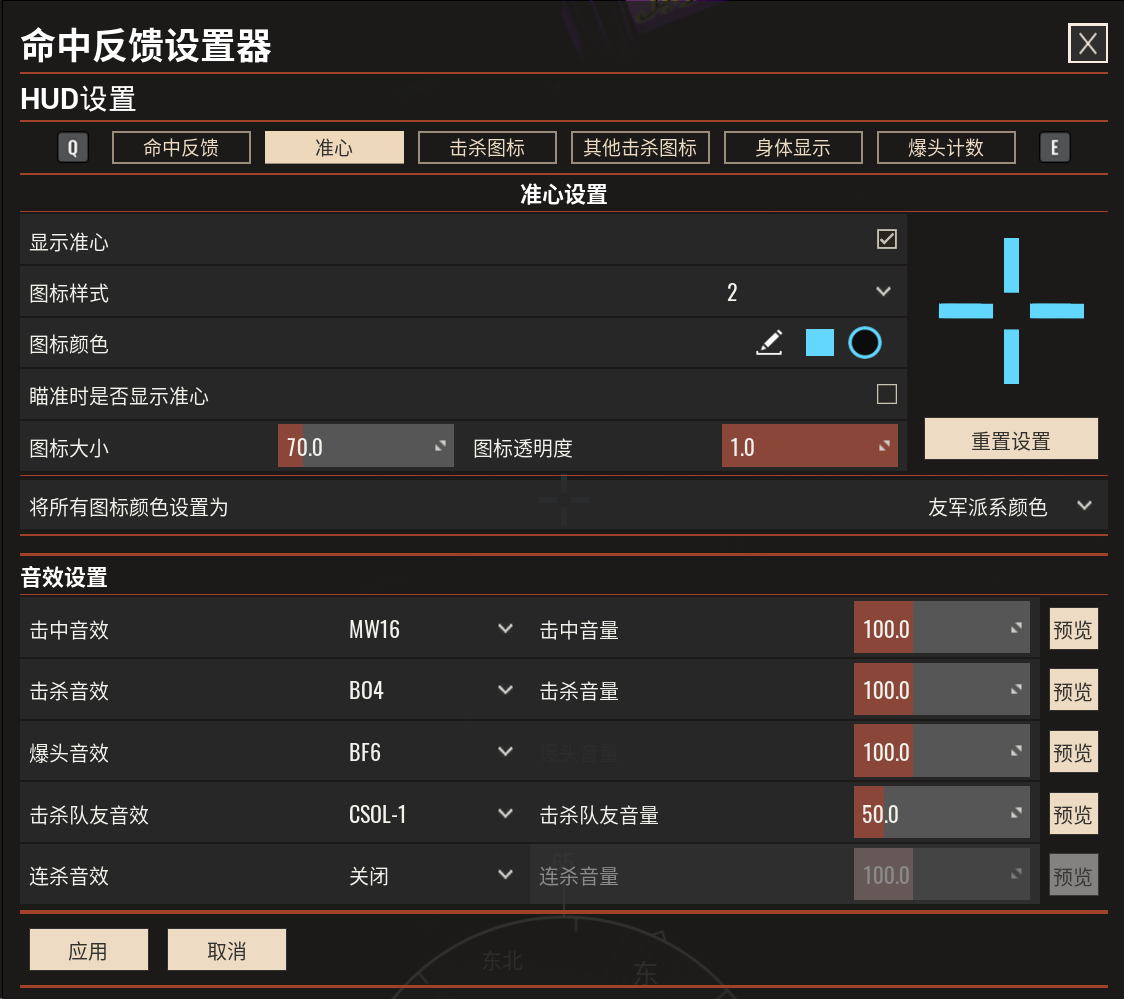The width and height of the screenshot is (1124, 999).
Task: Open the 图标样式 dropdown
Action: pyautogui.click(x=808, y=292)
